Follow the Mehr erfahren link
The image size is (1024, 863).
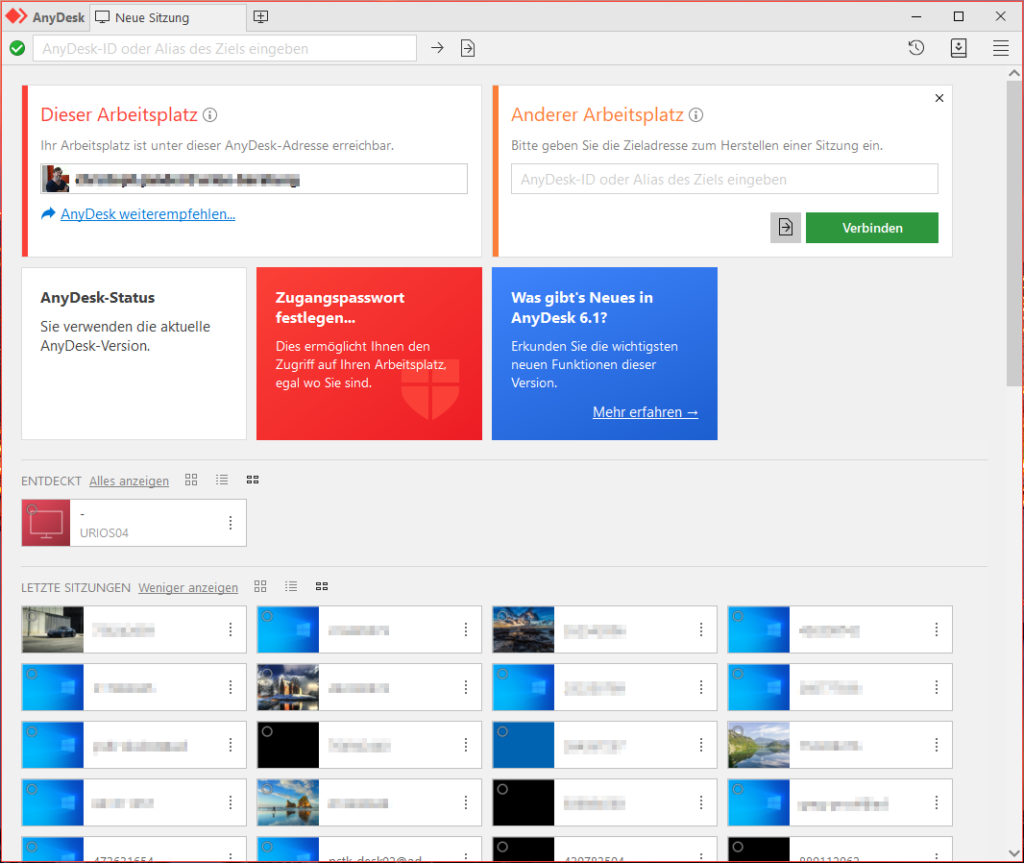(x=645, y=412)
